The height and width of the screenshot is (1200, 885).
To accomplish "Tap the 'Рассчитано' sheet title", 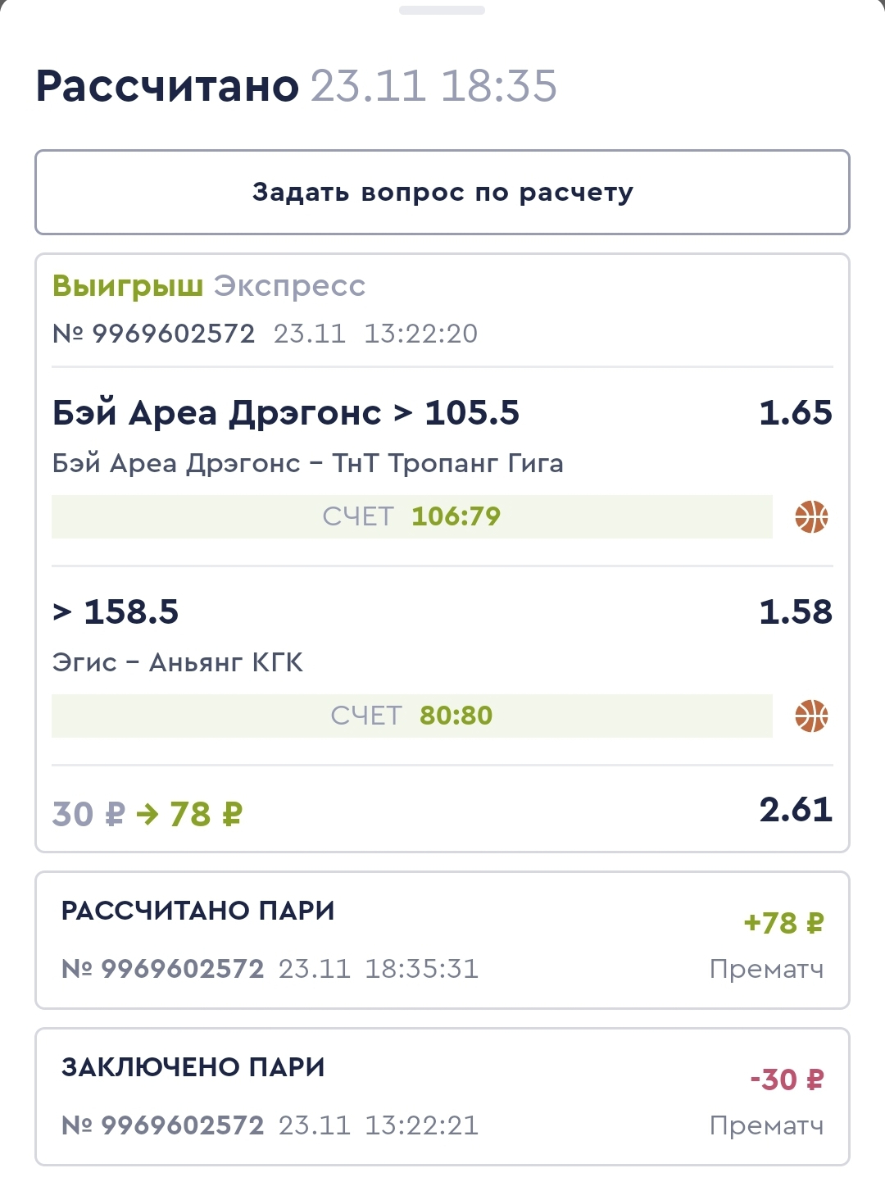I will 167,87.
